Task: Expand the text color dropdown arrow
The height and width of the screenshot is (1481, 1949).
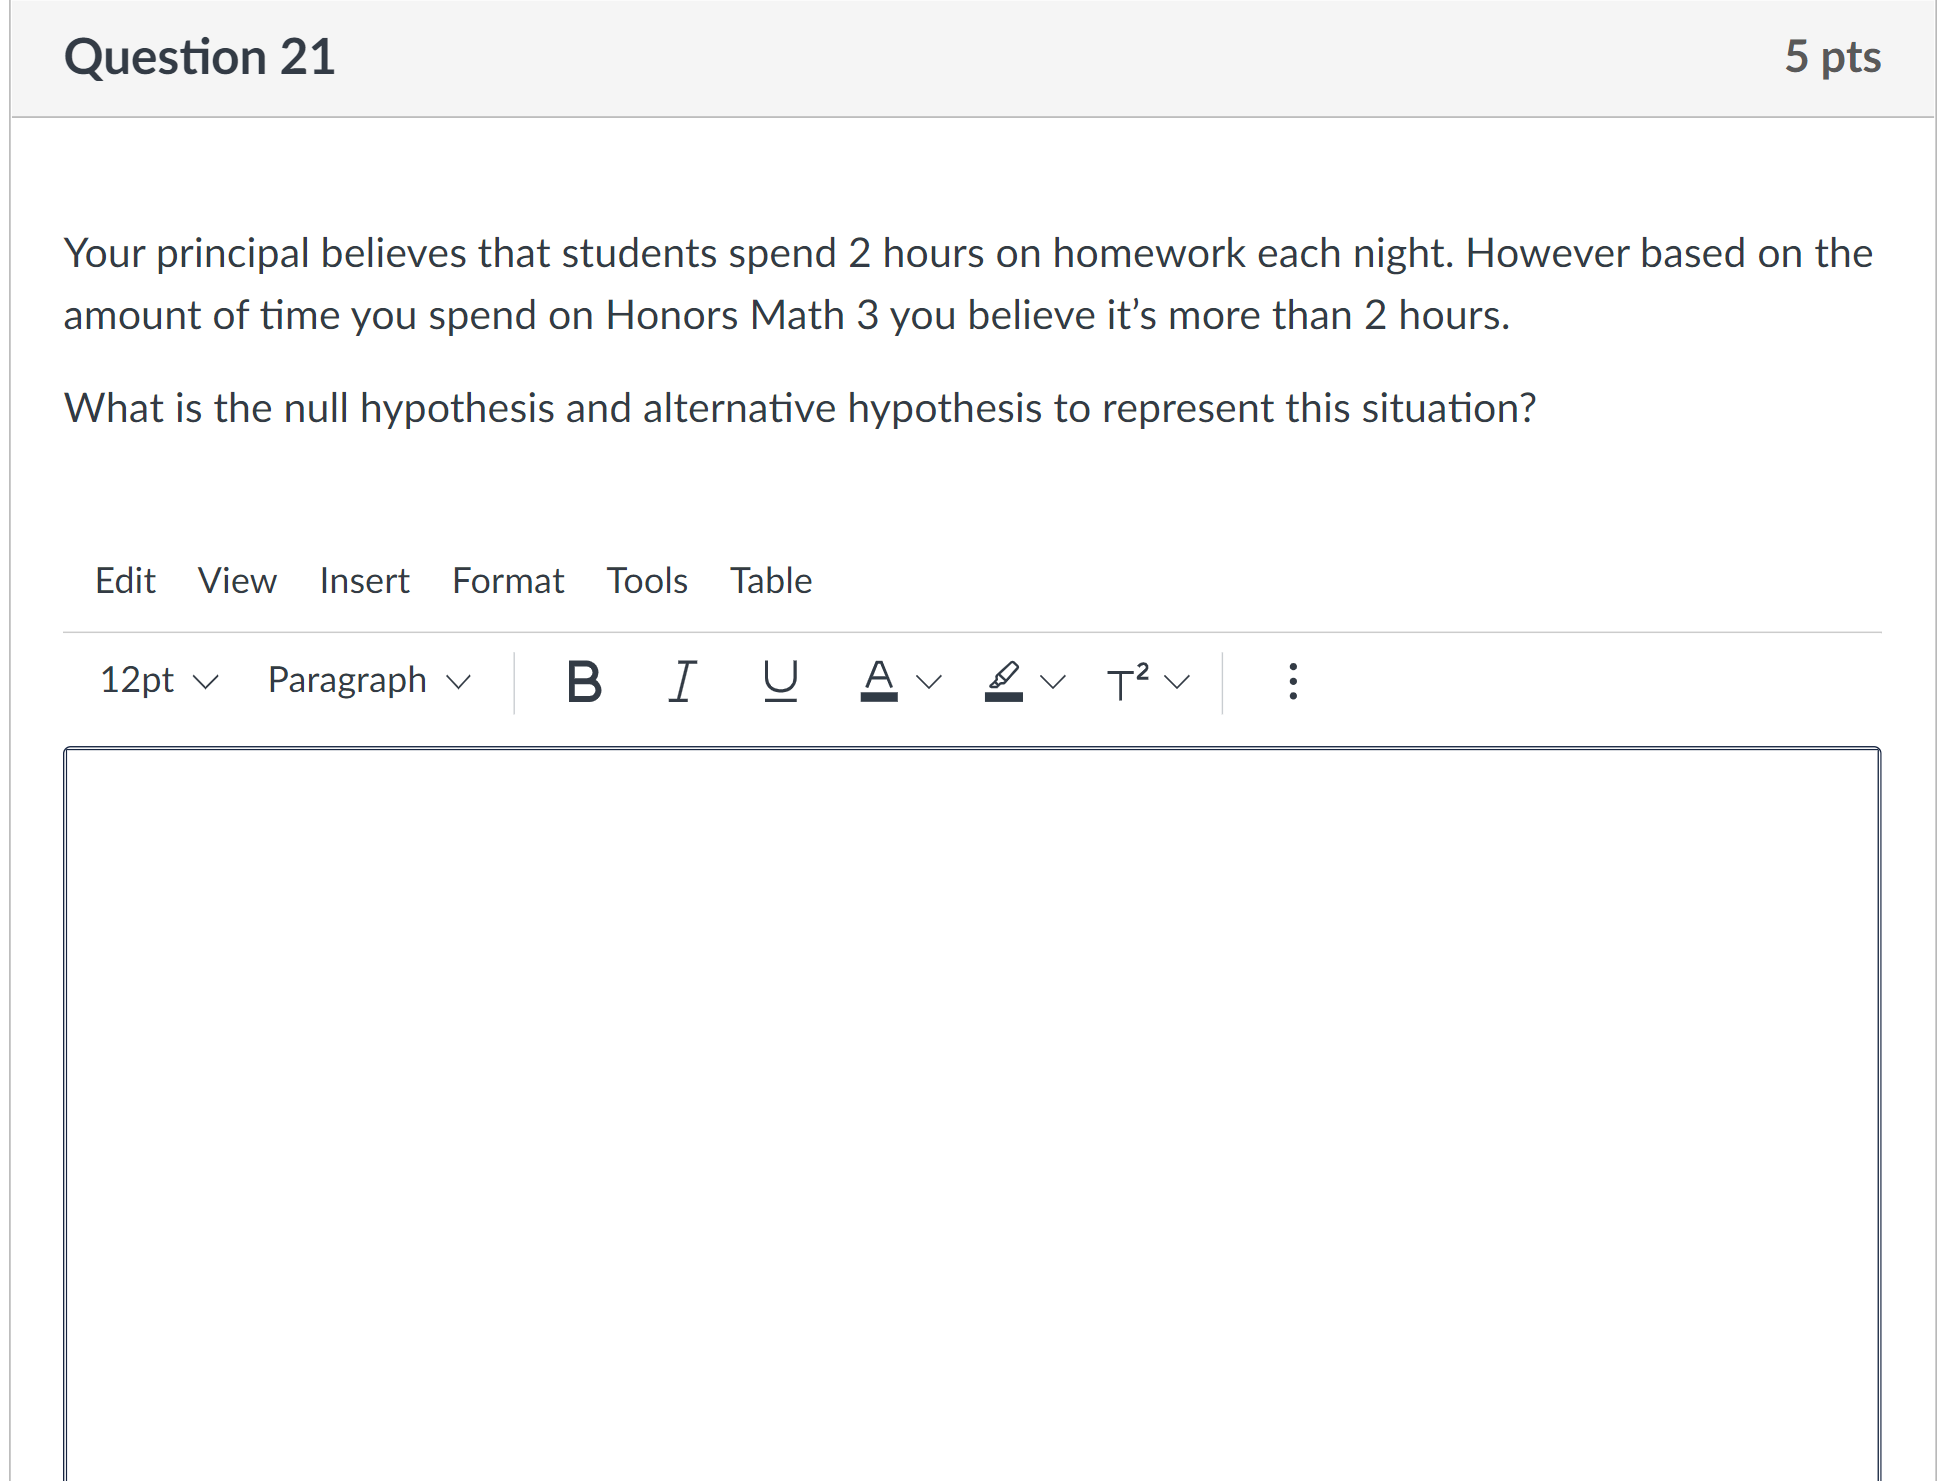Action: pyautogui.click(x=929, y=682)
